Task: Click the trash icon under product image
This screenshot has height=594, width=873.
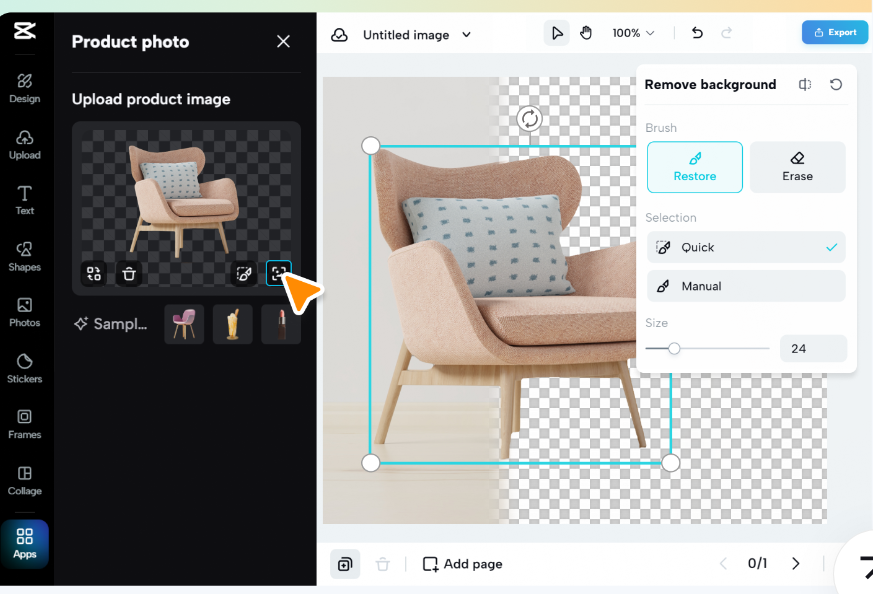Action: pyautogui.click(x=129, y=273)
